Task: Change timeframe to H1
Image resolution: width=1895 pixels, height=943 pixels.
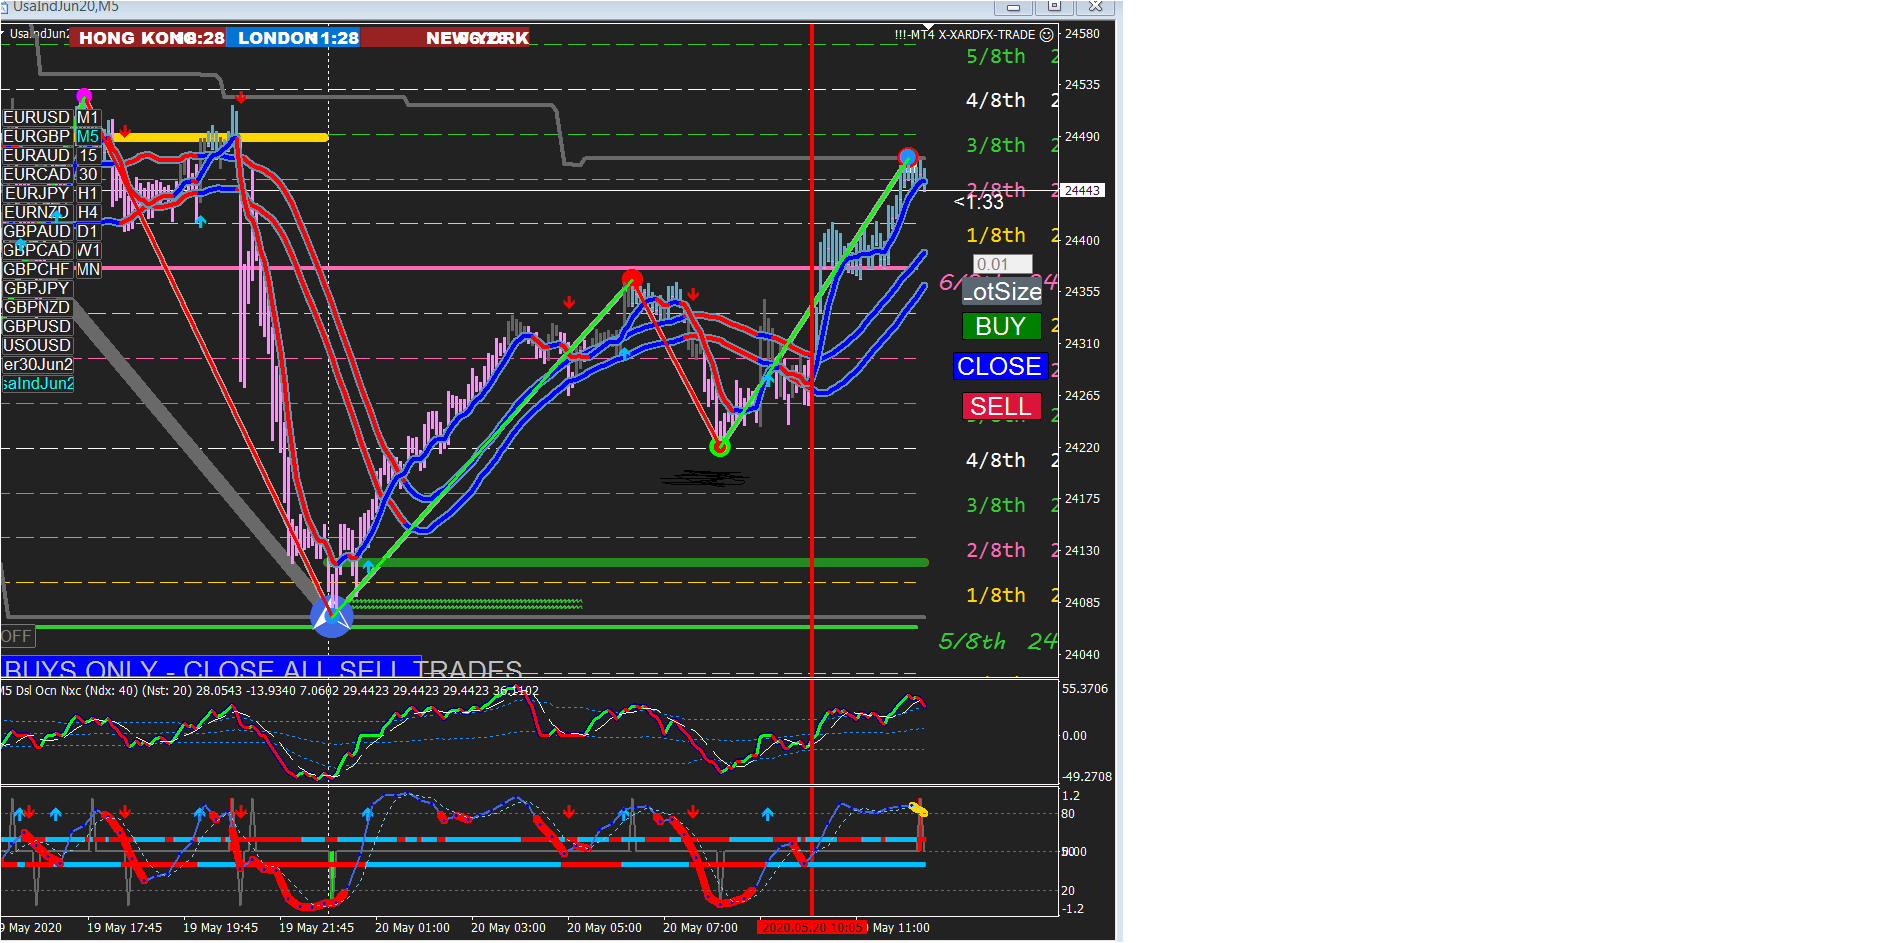Action: [x=88, y=193]
